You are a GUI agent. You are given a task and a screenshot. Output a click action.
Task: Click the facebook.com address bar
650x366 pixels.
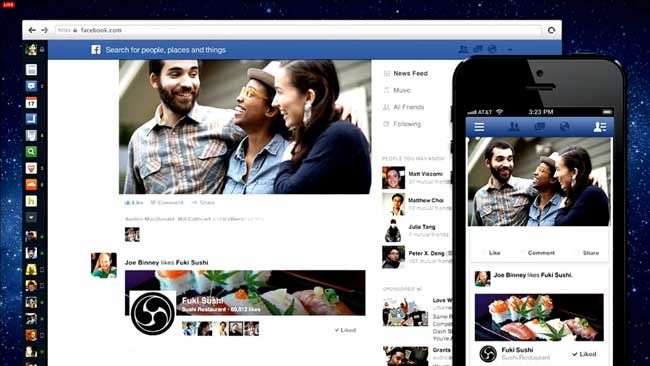click(298, 30)
